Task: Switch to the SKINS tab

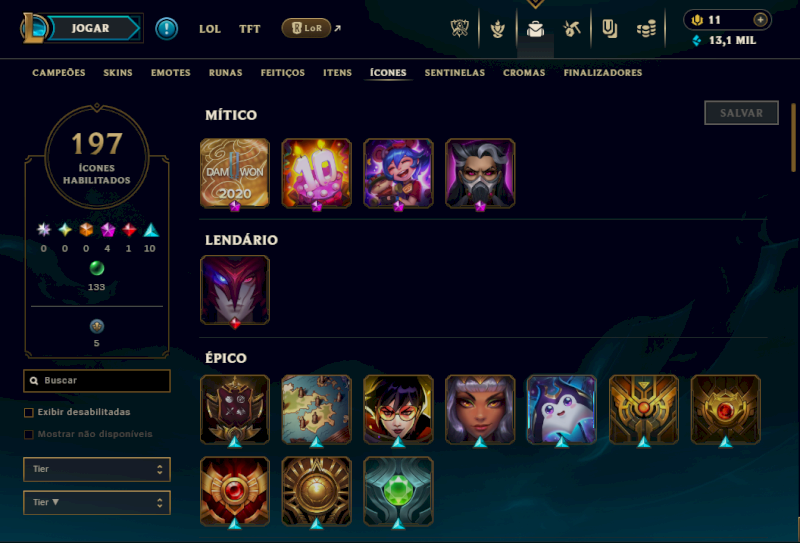Action: [x=118, y=72]
